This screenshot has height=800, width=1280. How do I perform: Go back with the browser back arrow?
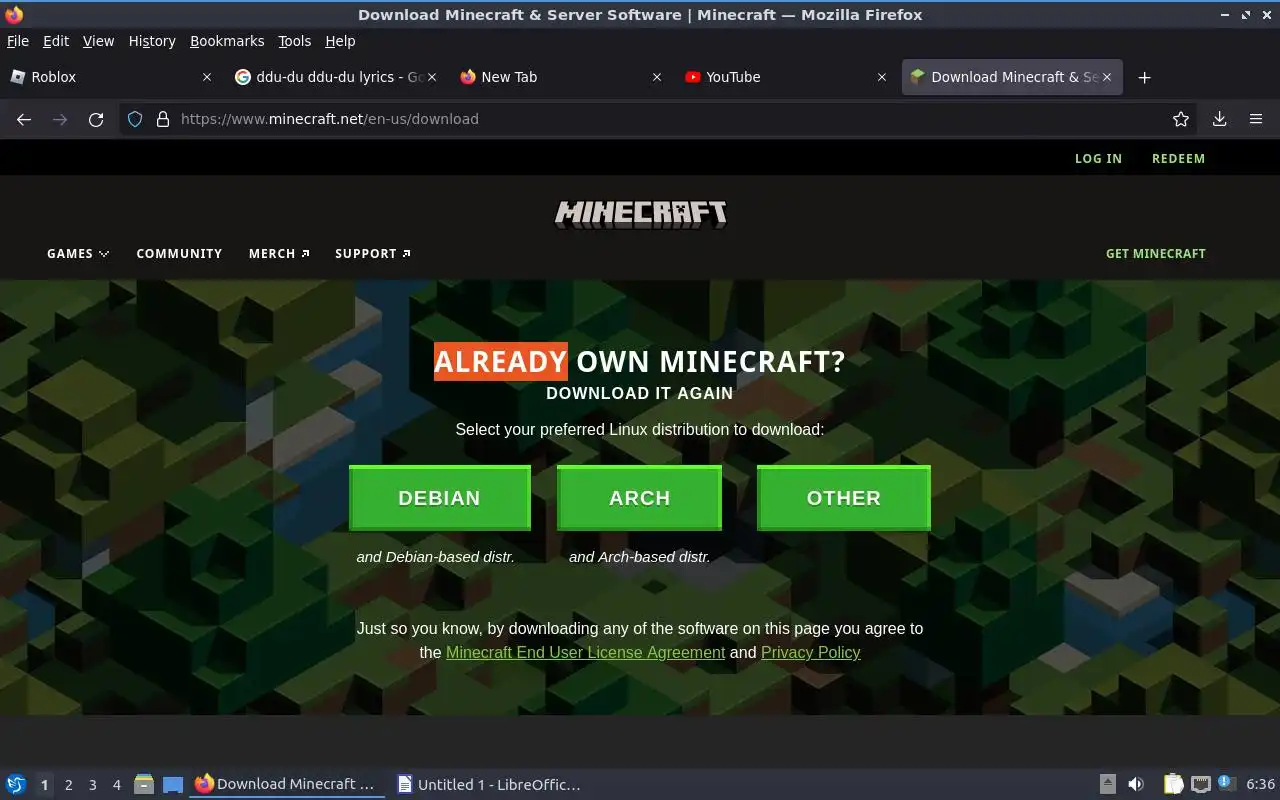click(24, 119)
